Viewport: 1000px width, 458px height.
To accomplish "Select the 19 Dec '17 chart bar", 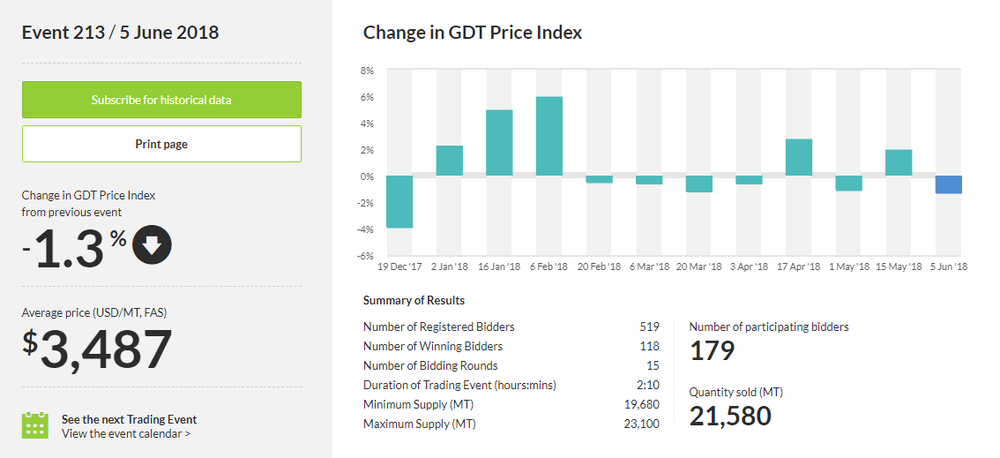I will 400,202.
